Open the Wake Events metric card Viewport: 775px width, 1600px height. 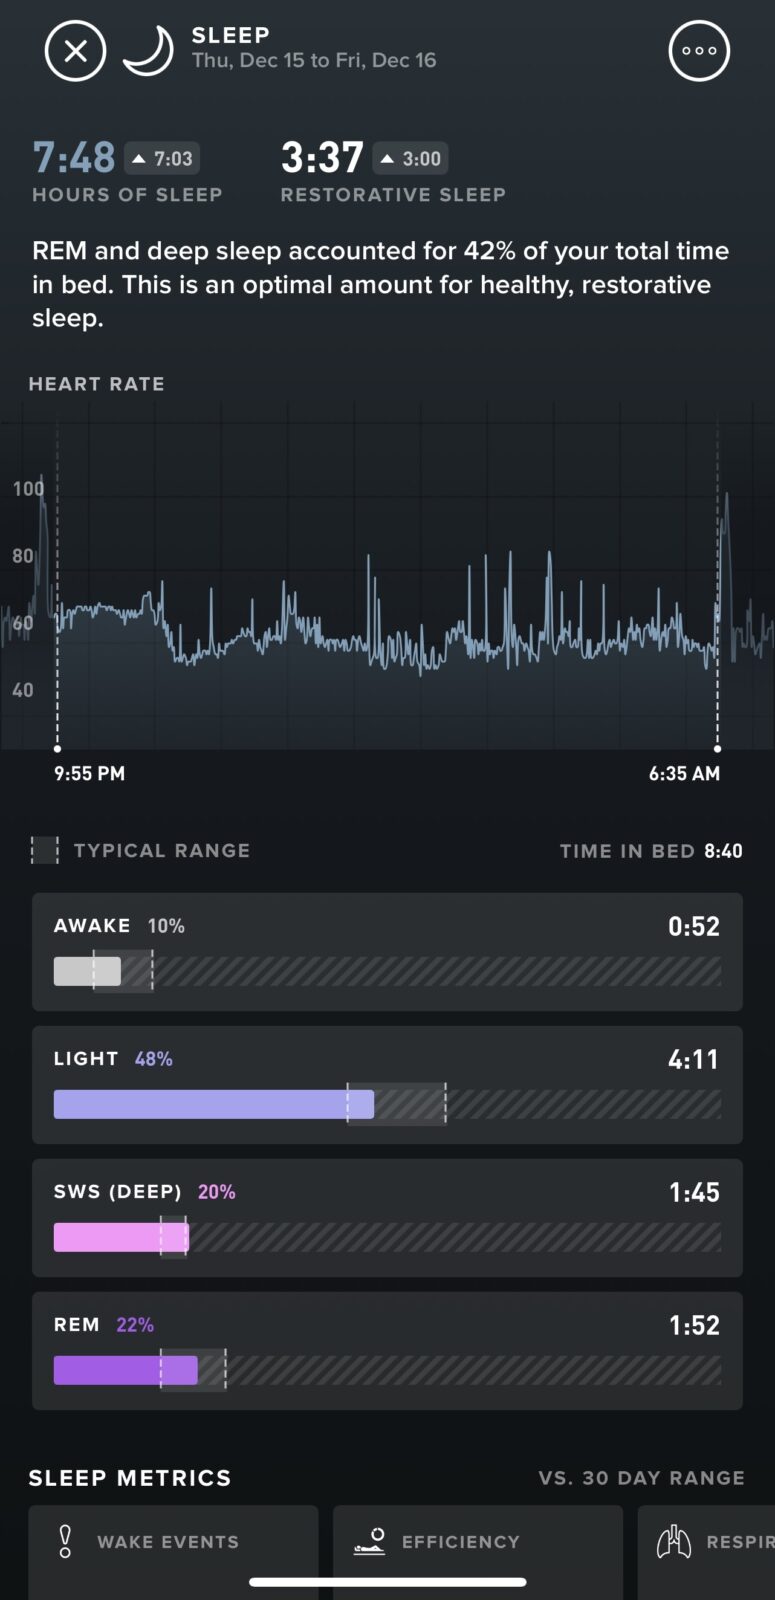[x=173, y=1553]
